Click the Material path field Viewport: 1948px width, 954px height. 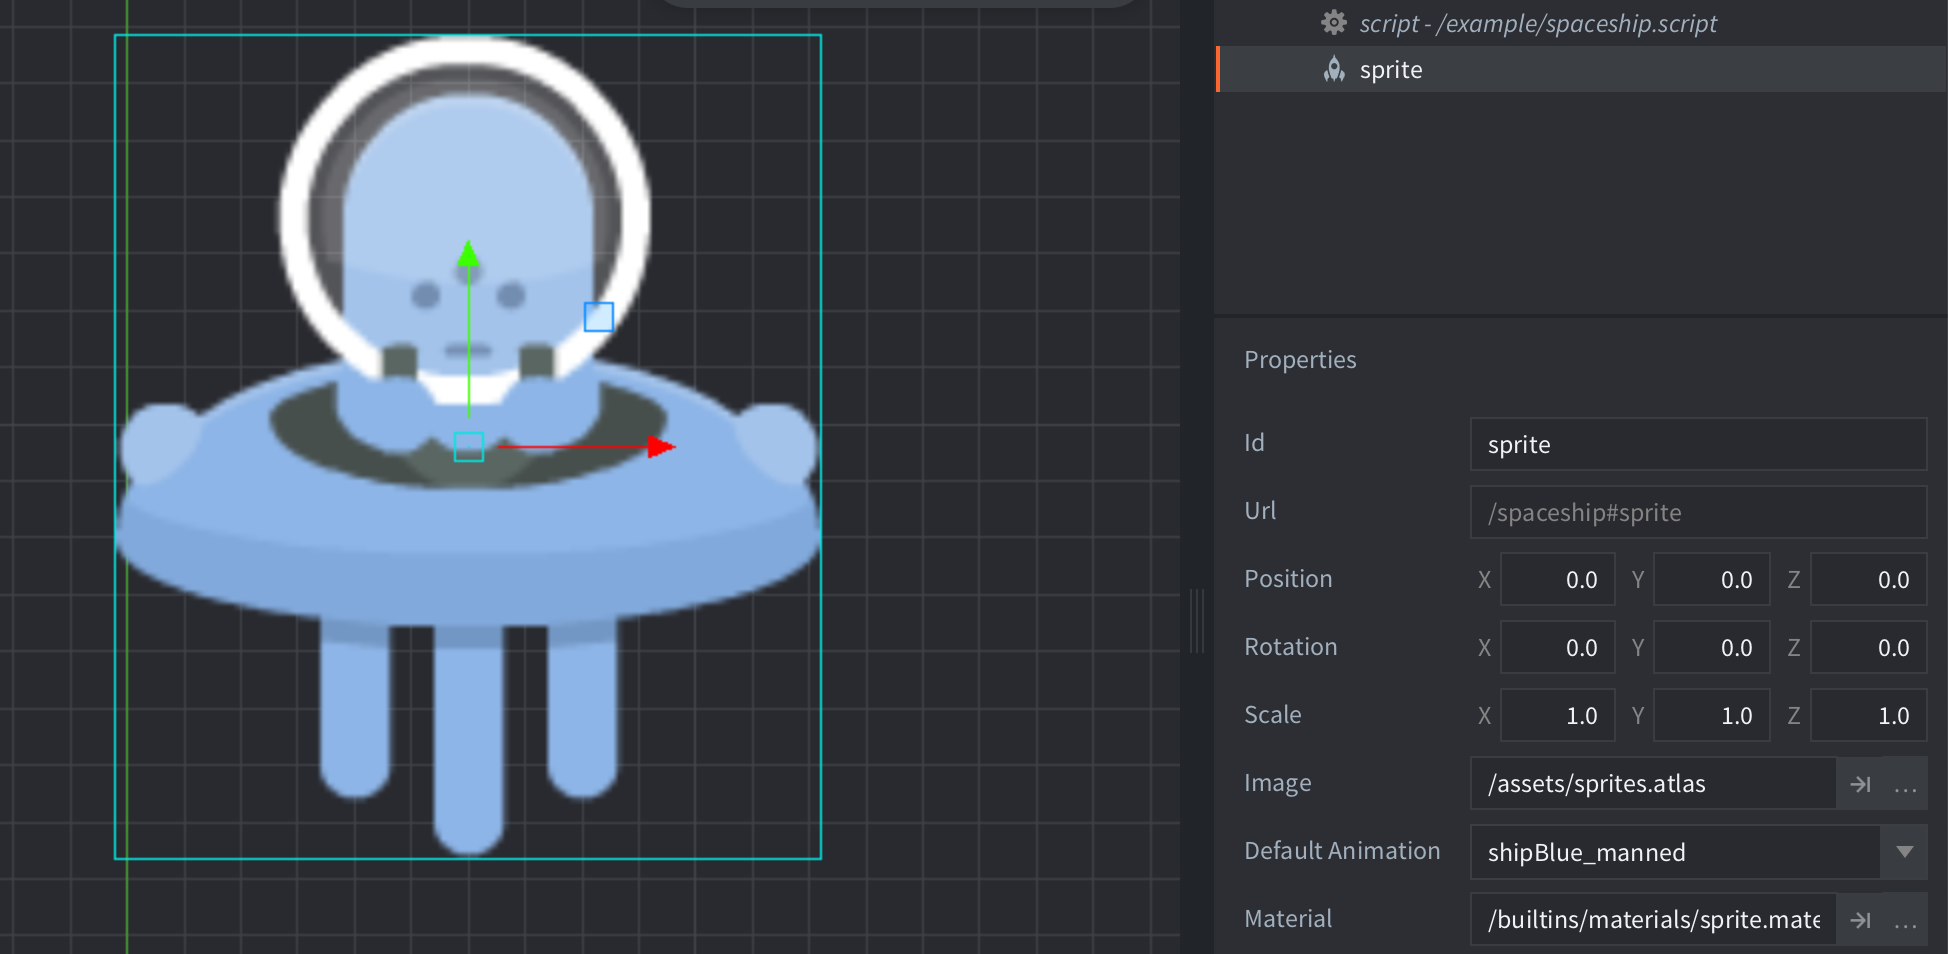pos(1653,919)
